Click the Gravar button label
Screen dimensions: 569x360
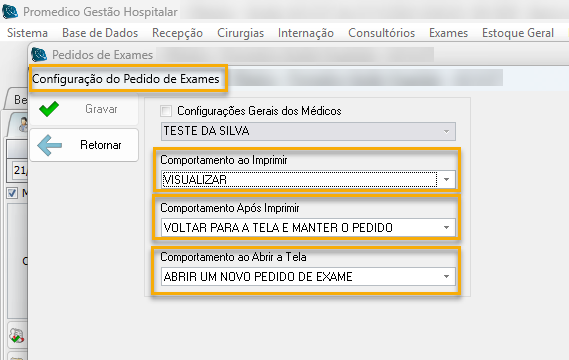(101, 109)
